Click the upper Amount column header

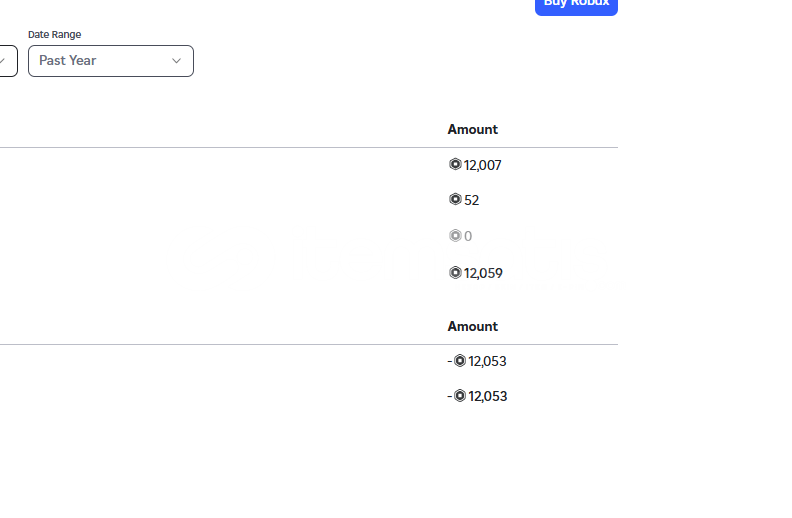[x=473, y=129]
